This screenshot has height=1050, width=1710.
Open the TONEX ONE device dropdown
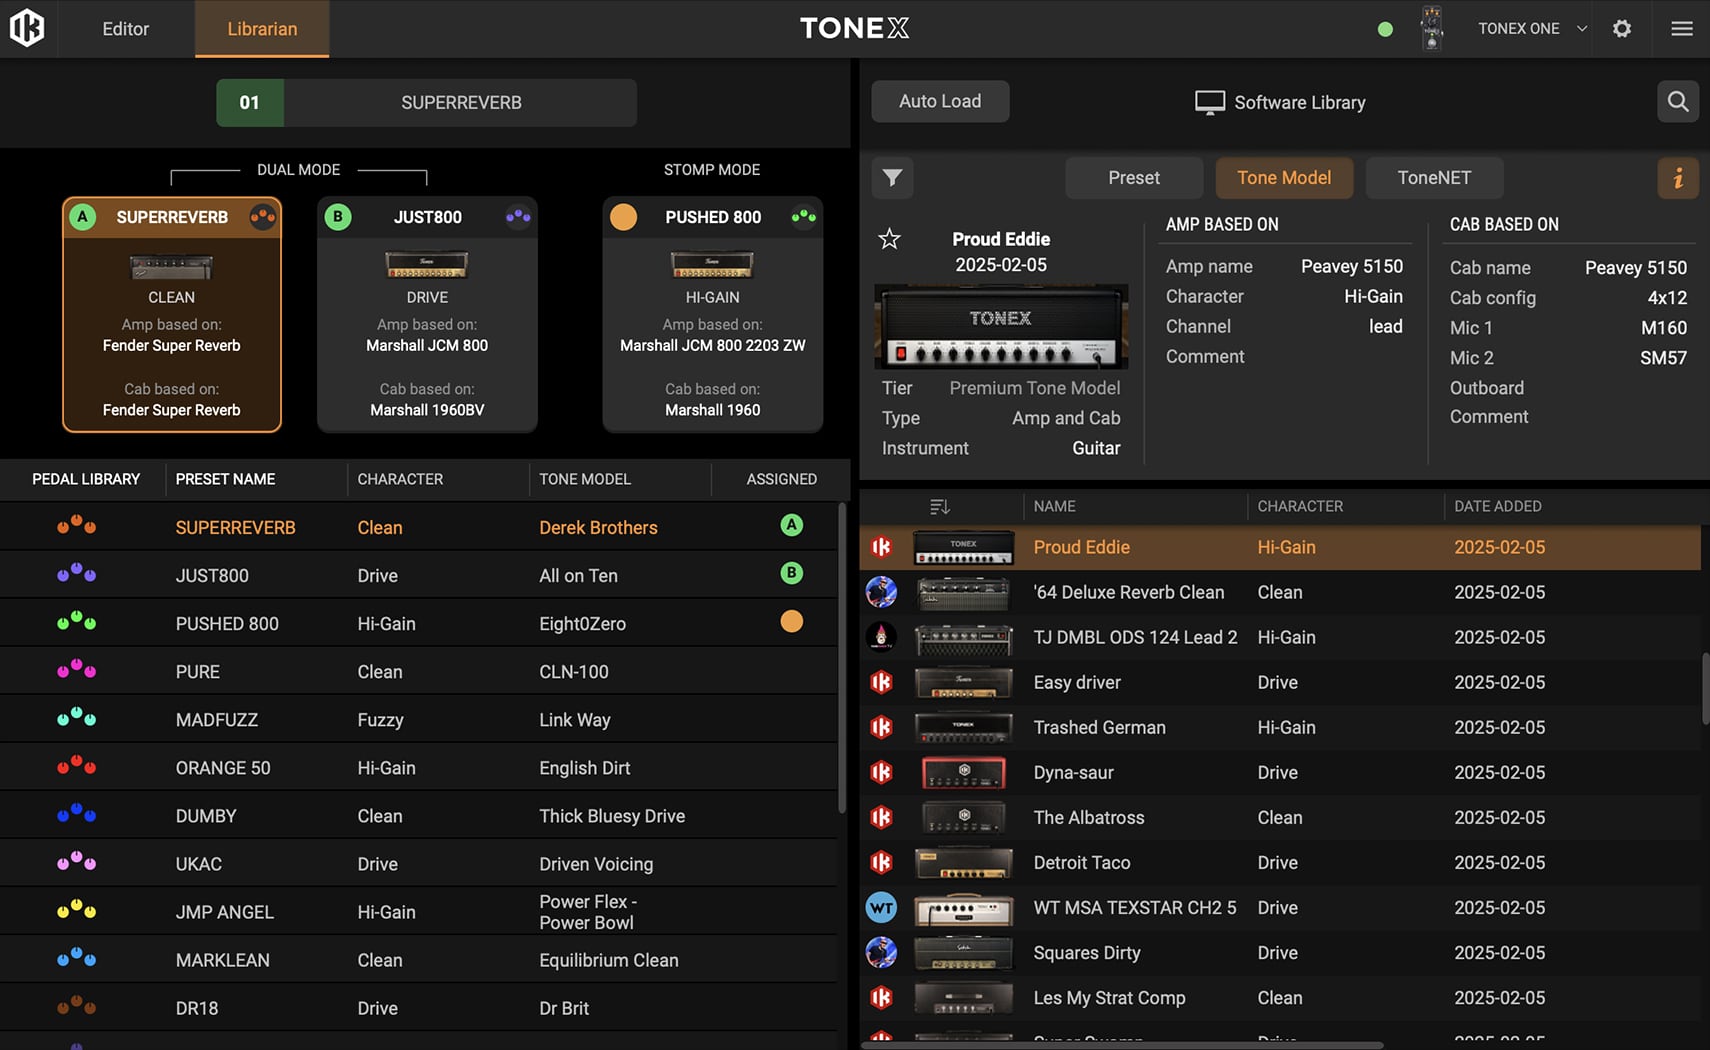click(x=1530, y=28)
